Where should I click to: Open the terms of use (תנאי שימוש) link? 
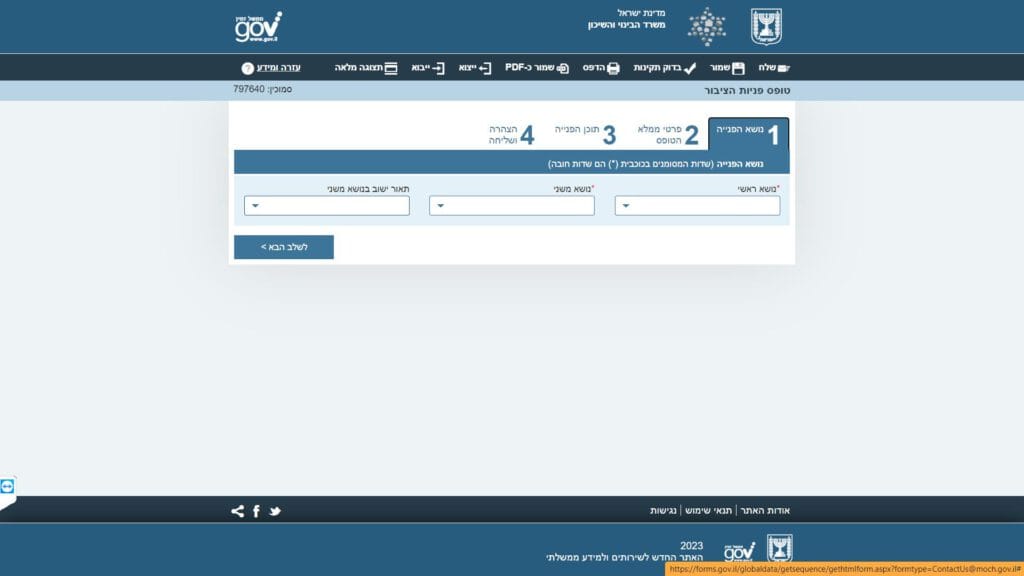708,511
